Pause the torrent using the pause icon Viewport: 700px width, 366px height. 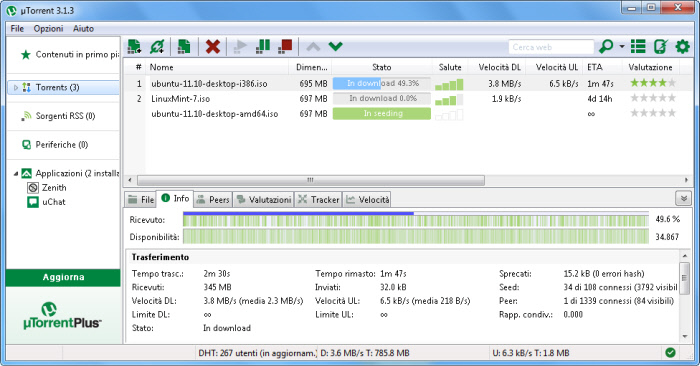[263, 46]
